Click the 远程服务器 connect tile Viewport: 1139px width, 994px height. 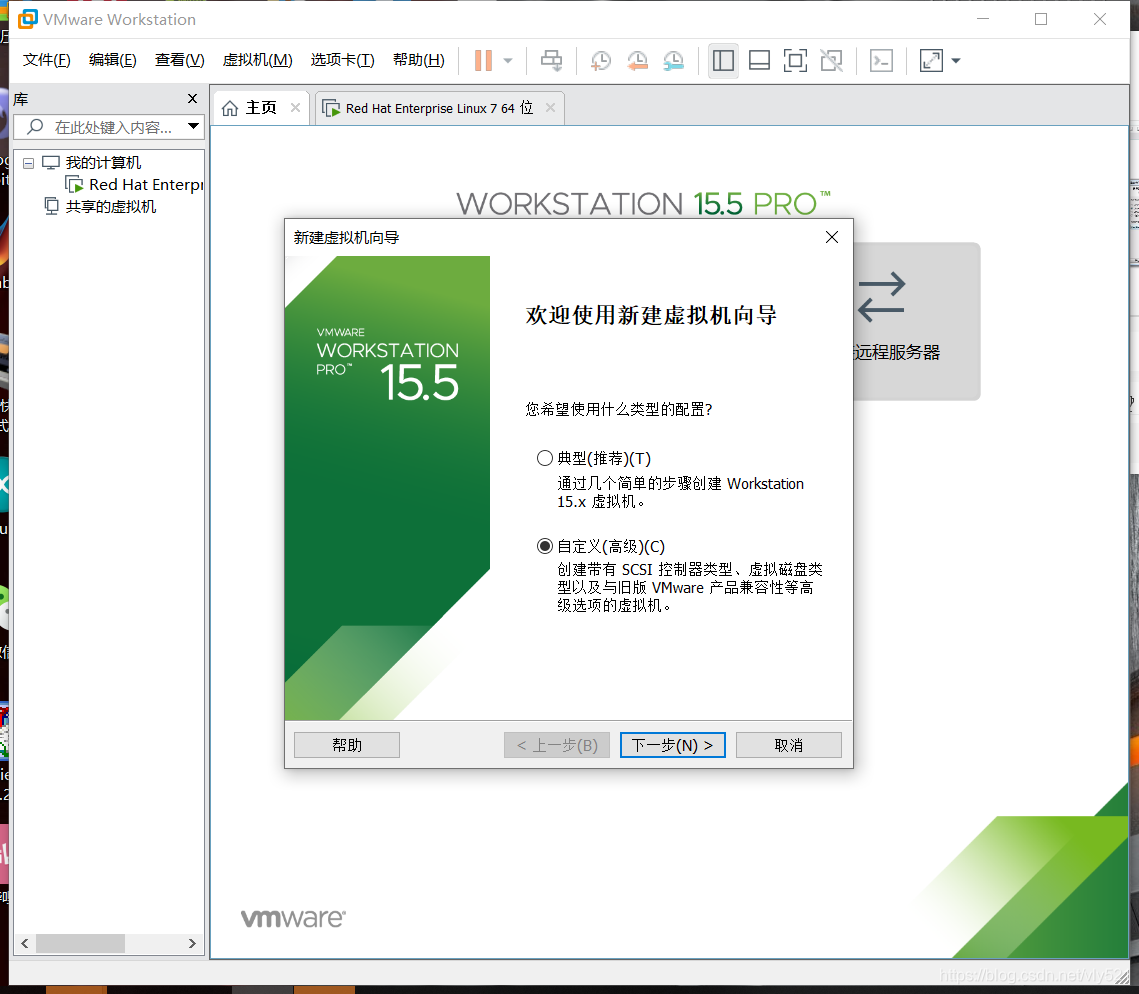[x=917, y=321]
